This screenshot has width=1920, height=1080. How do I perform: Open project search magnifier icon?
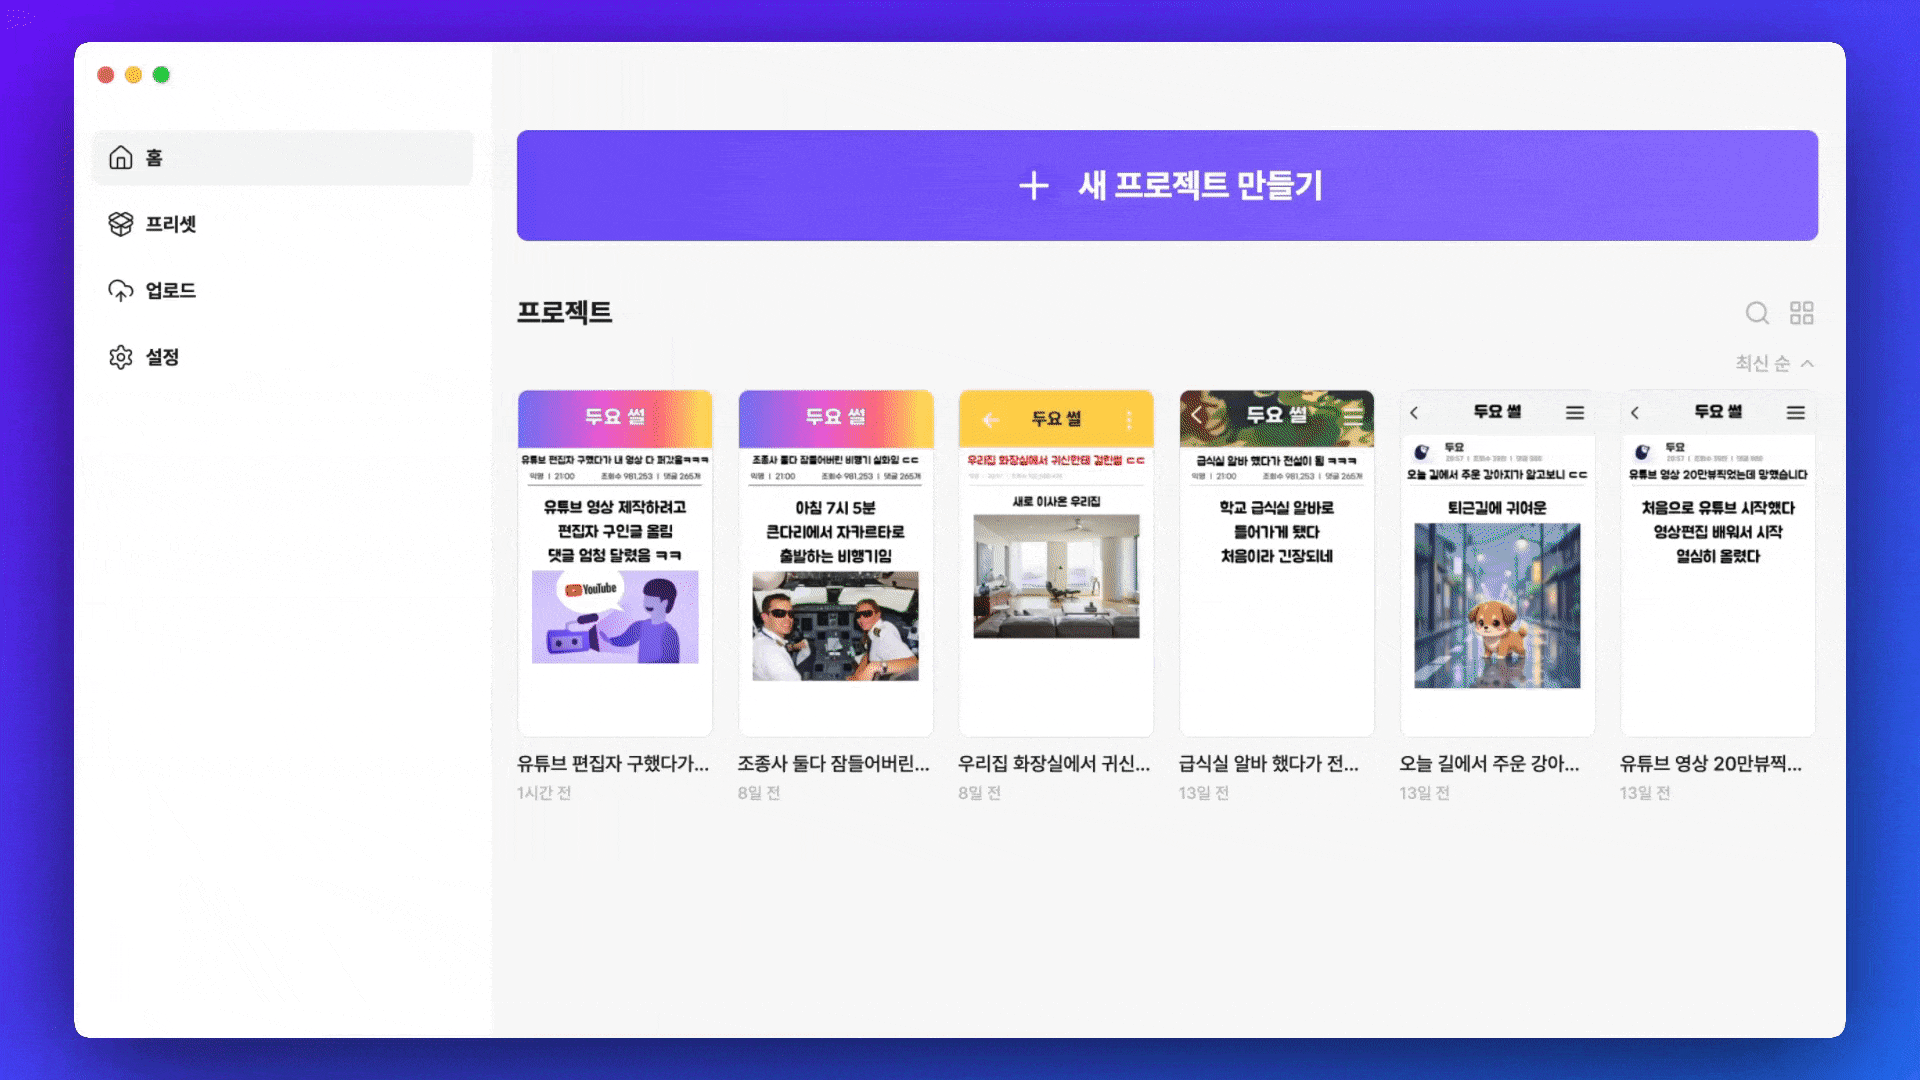pyautogui.click(x=1757, y=313)
